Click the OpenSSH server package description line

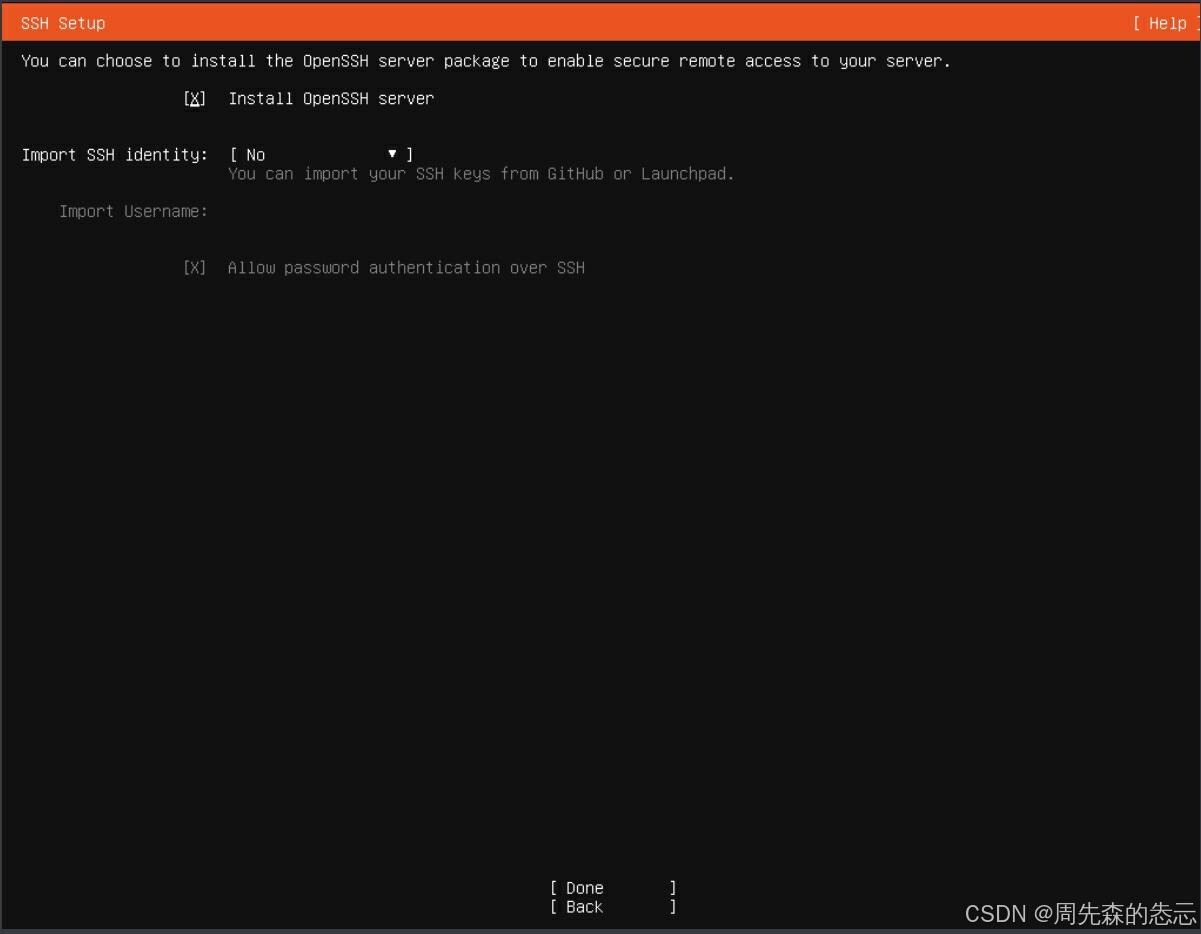point(486,61)
